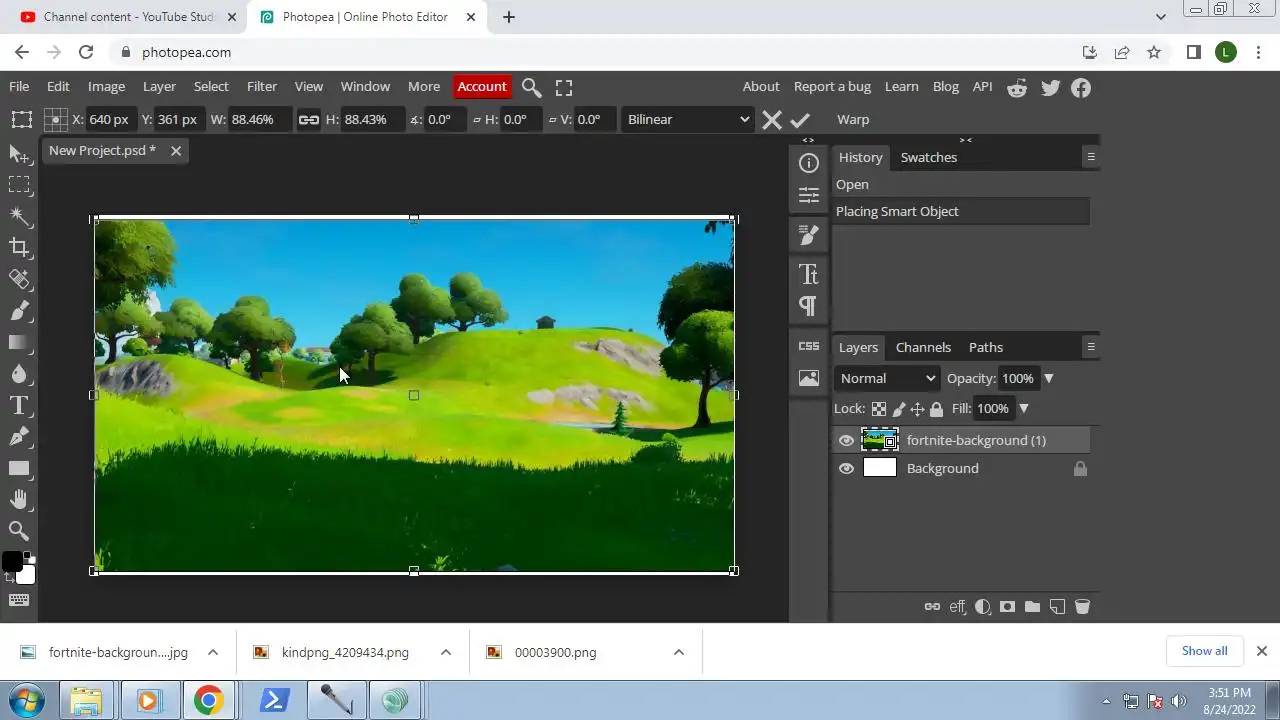Open the CSS panel icon
1280x720 pixels.
click(809, 346)
